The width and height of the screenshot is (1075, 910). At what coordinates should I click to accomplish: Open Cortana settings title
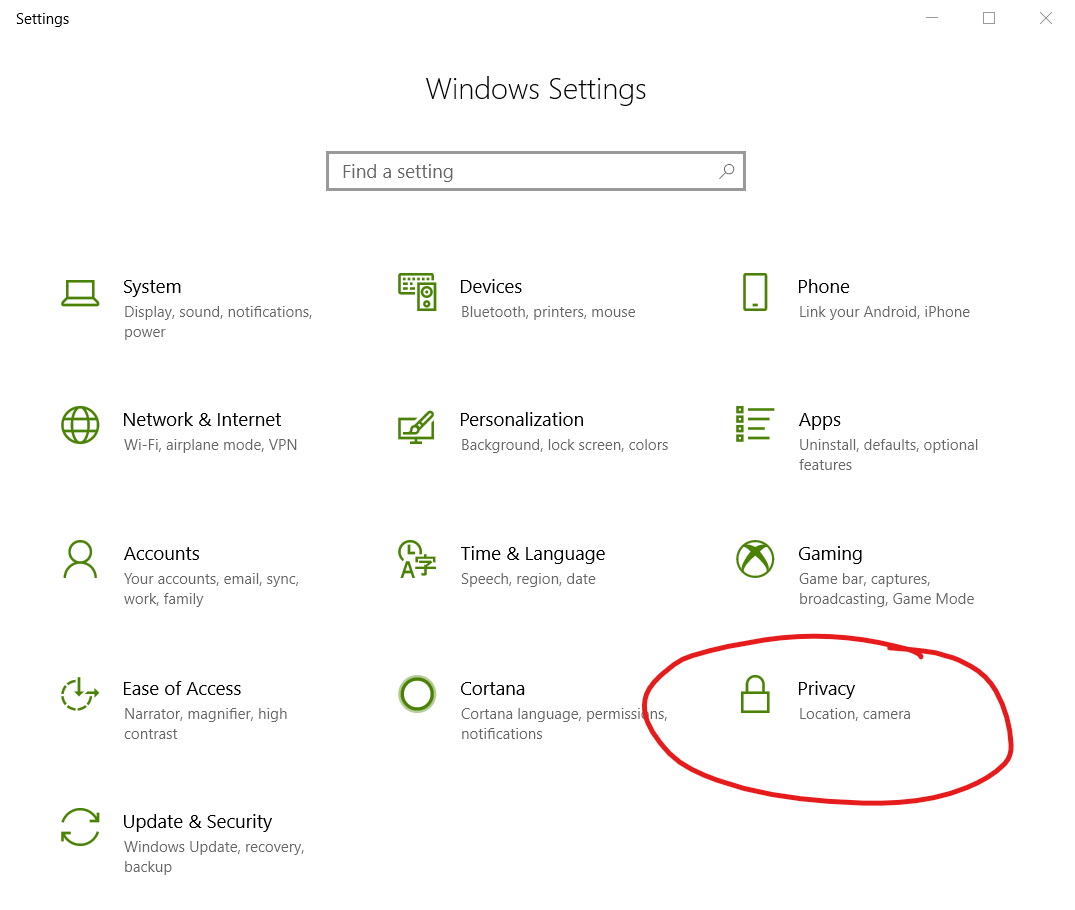[492, 689]
